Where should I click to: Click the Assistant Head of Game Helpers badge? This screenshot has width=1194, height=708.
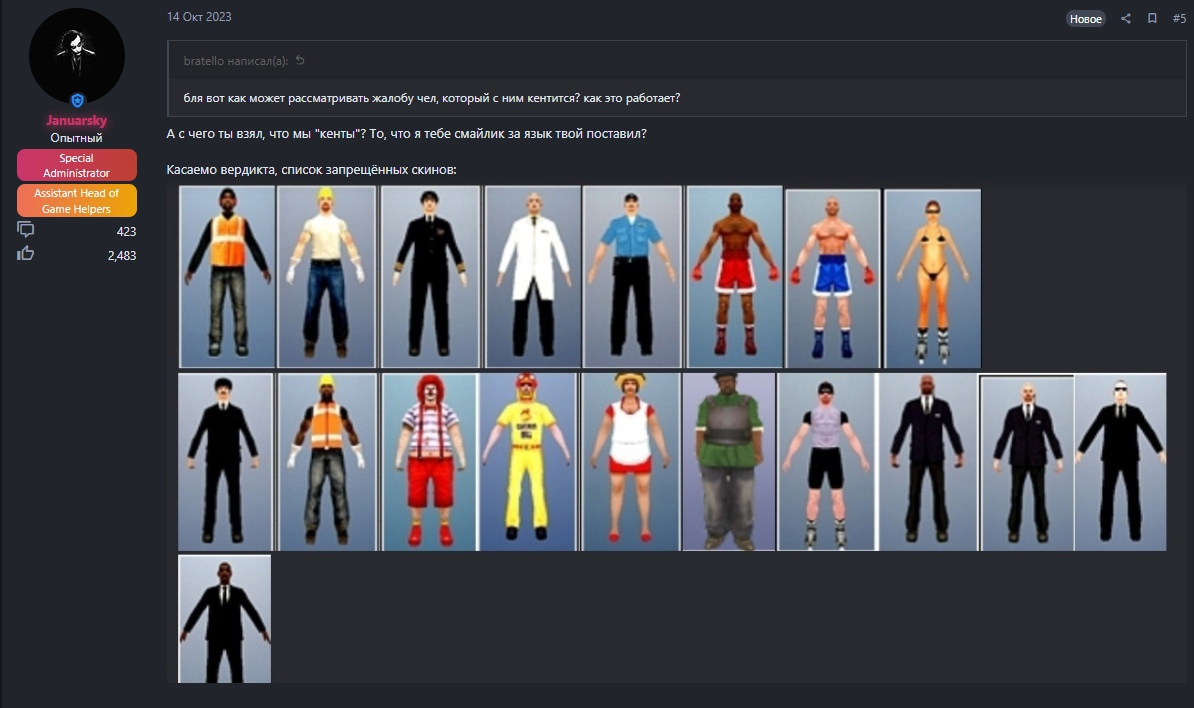pos(77,201)
